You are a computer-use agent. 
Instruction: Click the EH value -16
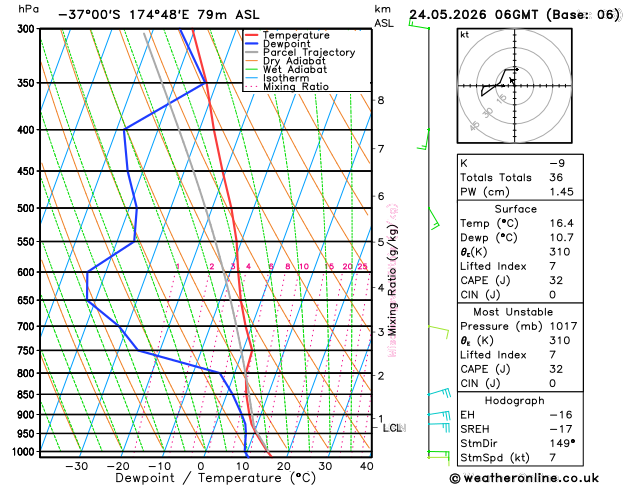tap(561, 415)
